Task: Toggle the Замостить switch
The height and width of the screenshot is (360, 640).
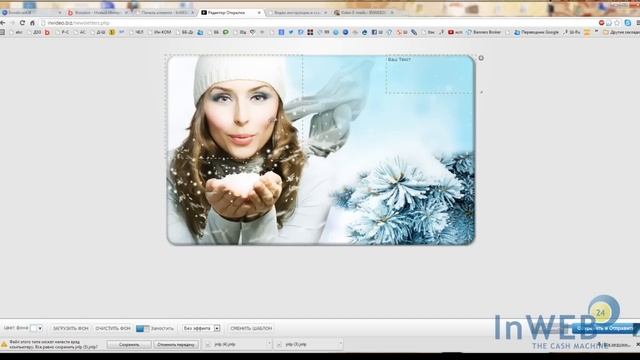Action: coord(142,328)
